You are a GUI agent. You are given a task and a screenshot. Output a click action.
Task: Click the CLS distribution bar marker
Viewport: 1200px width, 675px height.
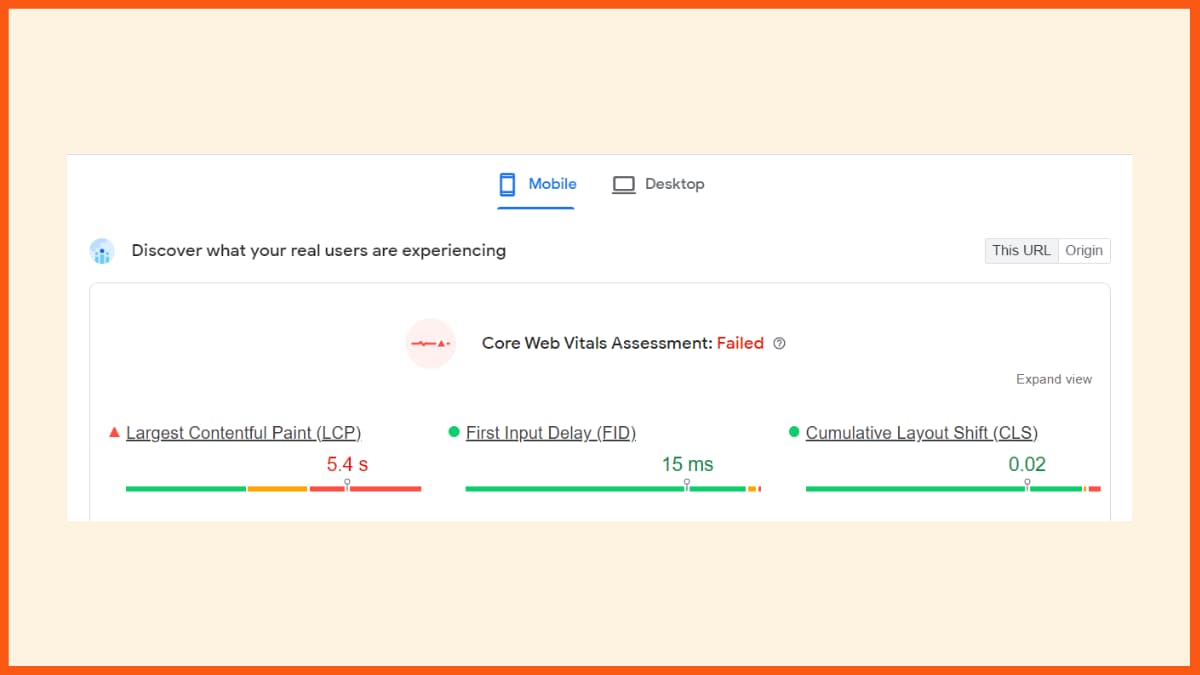1027,485
